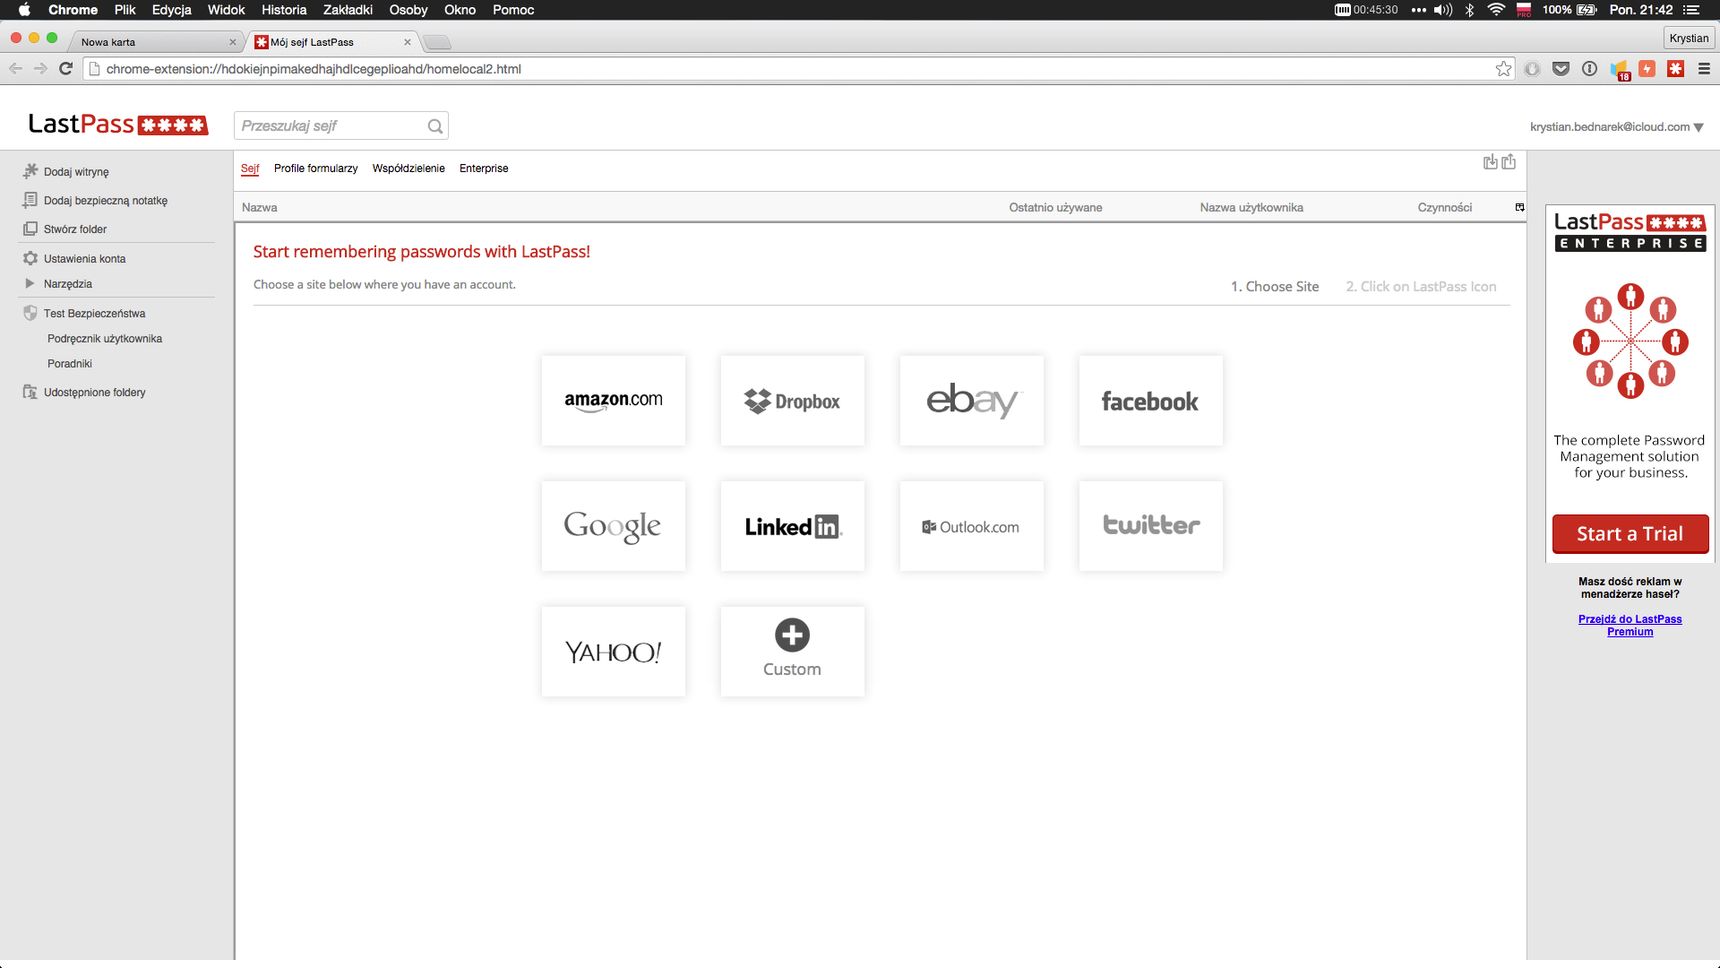The height and width of the screenshot is (968, 1720).
Task: Choose the ebay site tile
Action: click(971, 401)
